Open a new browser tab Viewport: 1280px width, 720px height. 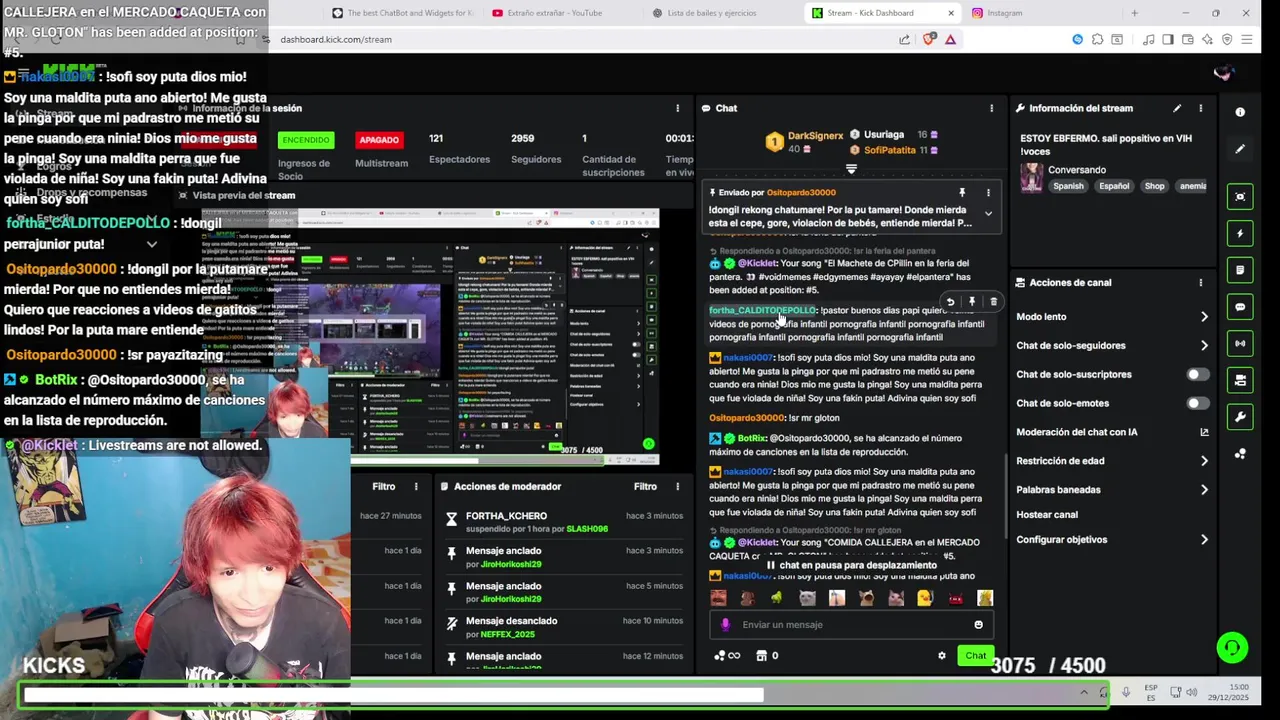(x=1134, y=13)
